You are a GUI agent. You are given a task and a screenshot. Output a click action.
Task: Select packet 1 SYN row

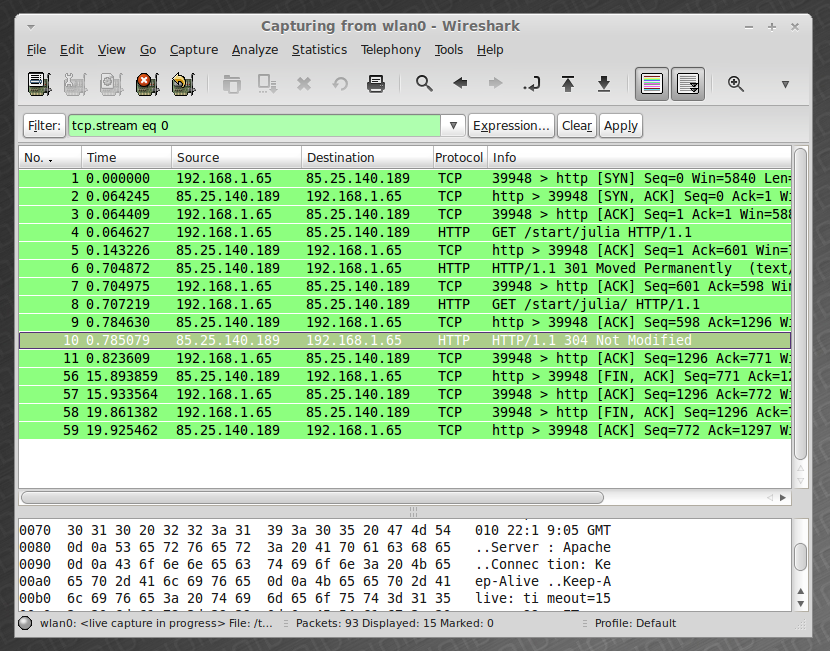(405, 178)
